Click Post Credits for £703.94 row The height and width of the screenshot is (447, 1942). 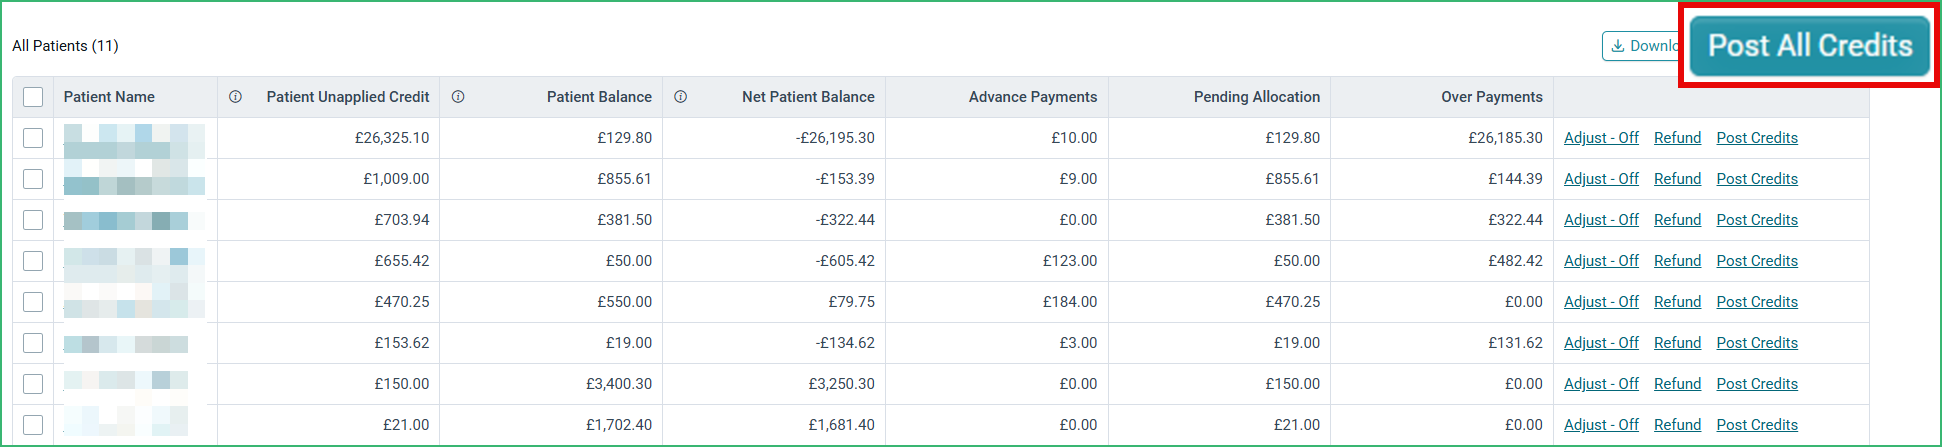click(1757, 220)
